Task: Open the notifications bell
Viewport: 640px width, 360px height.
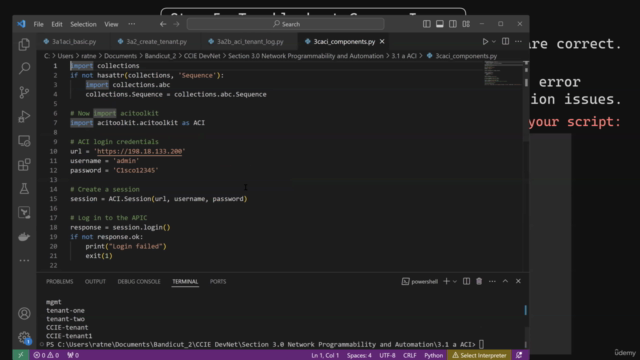Action: (519, 355)
